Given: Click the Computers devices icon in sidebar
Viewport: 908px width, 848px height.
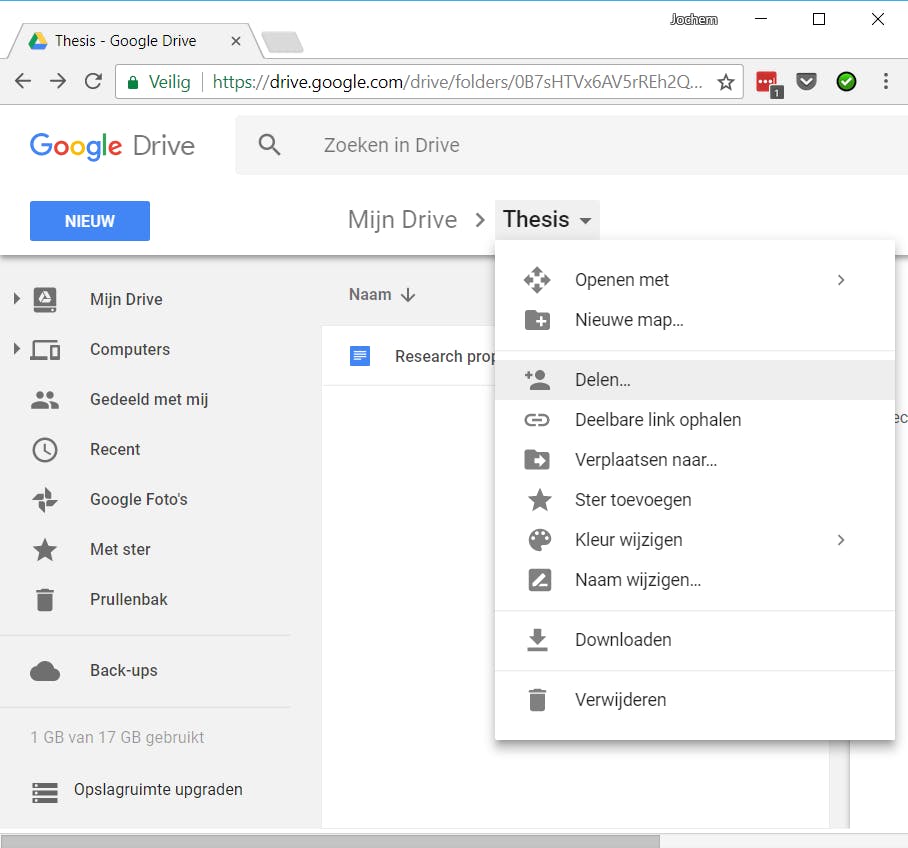Looking at the screenshot, I should [x=45, y=350].
